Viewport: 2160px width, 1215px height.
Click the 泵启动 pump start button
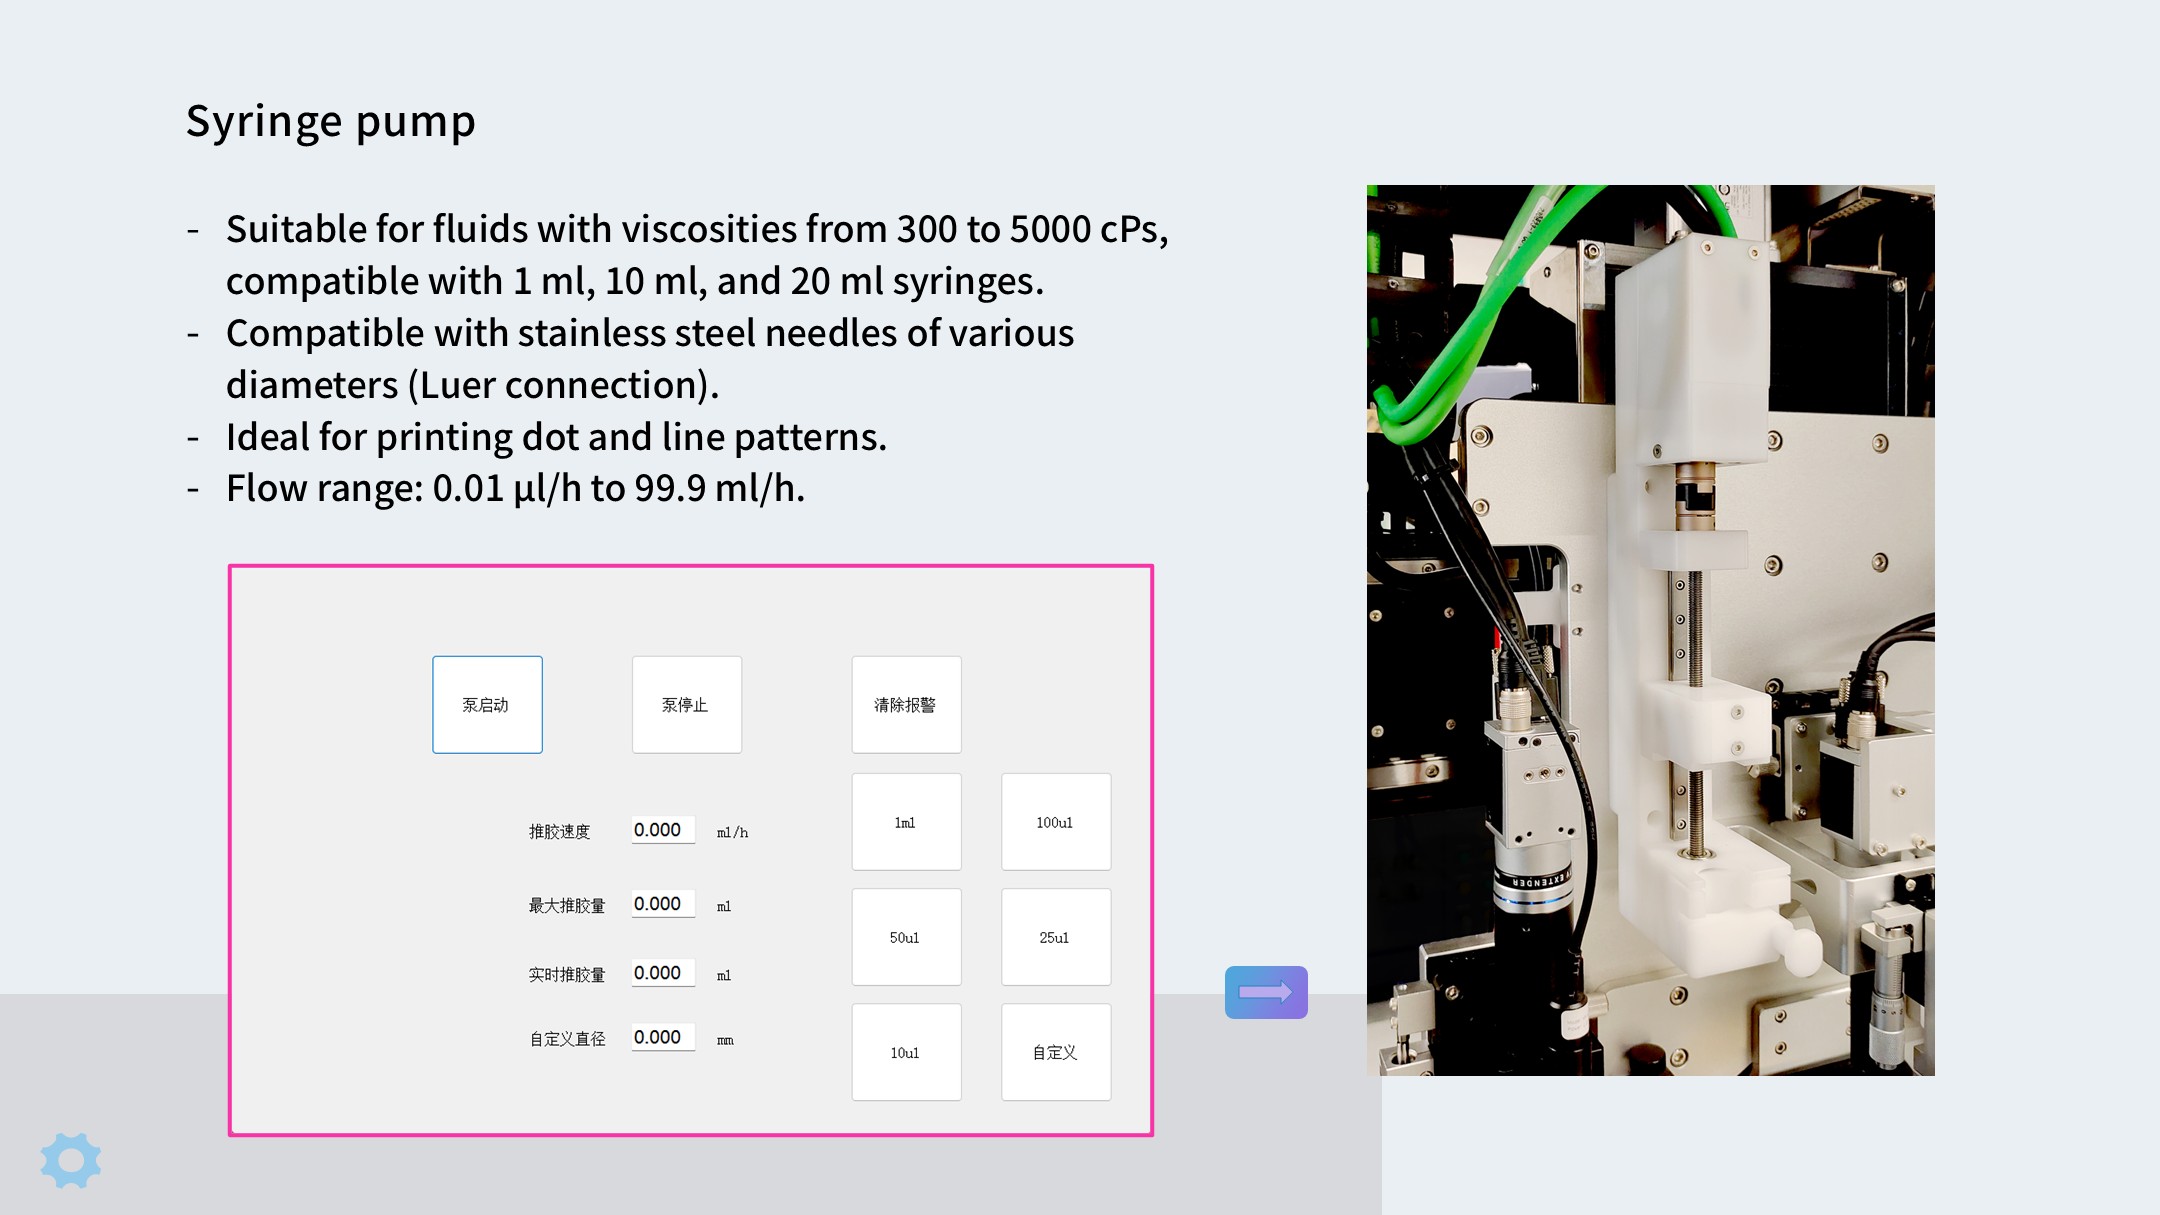coord(487,704)
